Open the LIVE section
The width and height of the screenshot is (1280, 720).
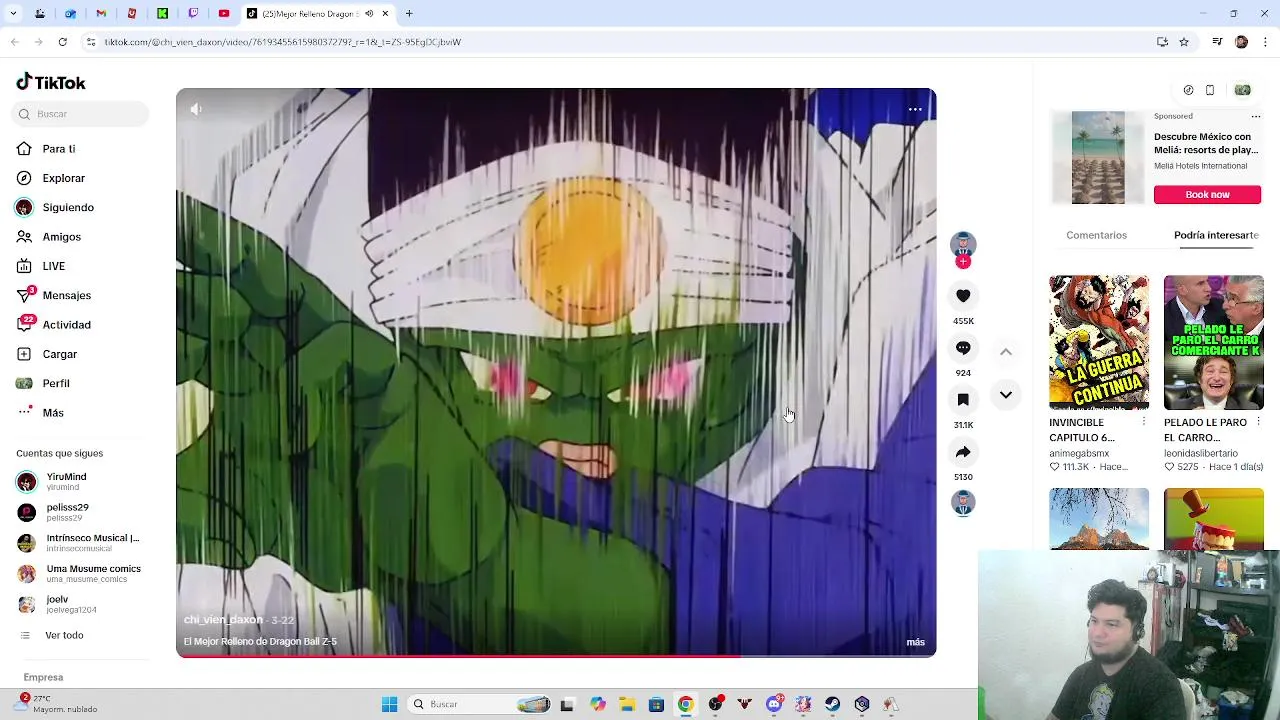click(x=54, y=266)
